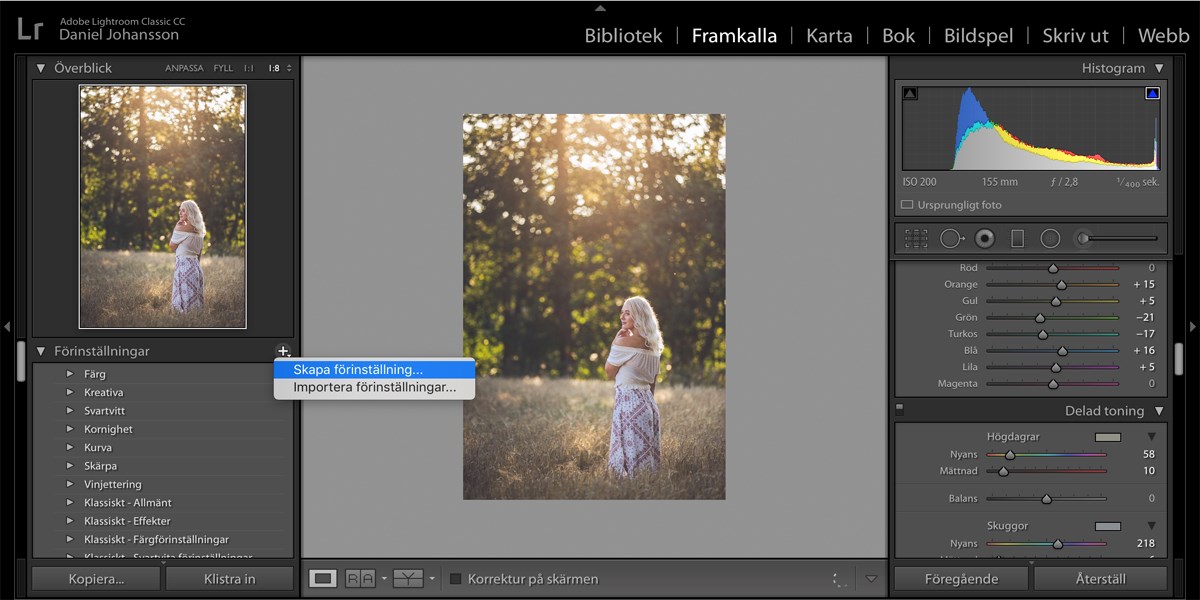1200x600 pixels.
Task: Select the radial filter tool
Action: pyautogui.click(x=1050, y=239)
